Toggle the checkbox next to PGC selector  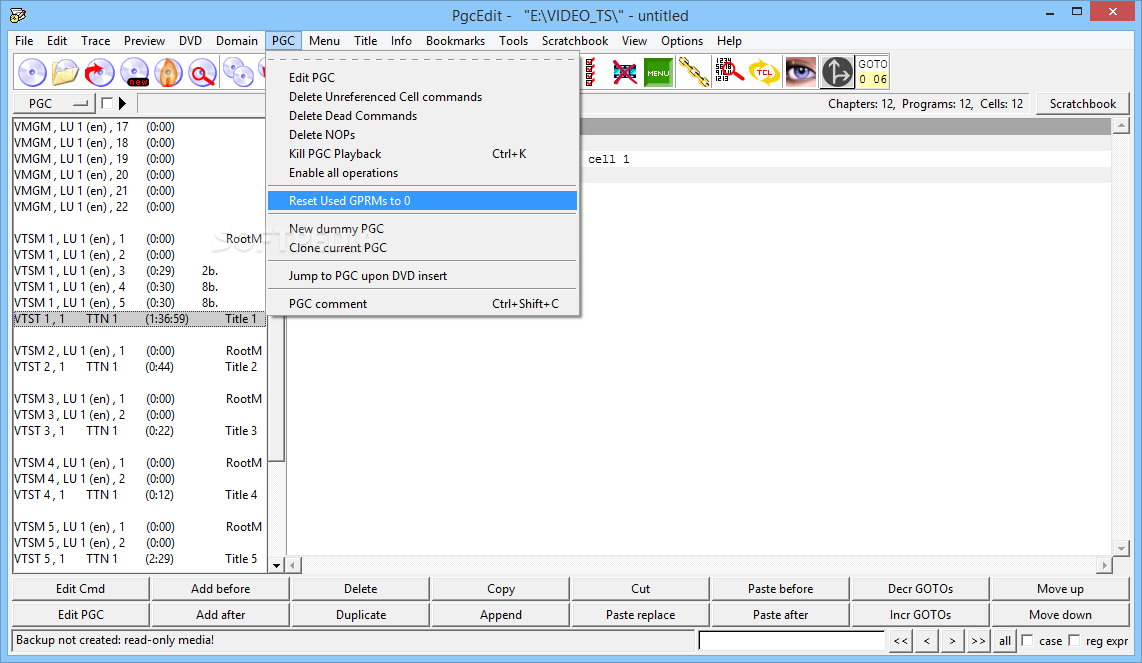tap(106, 103)
